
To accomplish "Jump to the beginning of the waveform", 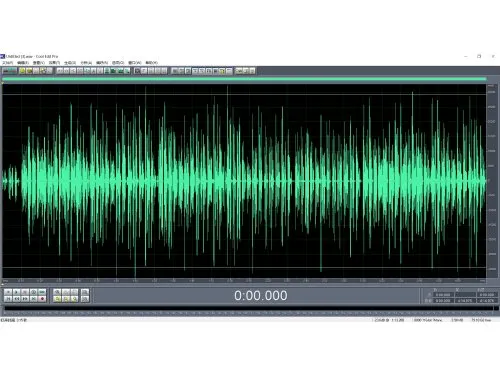I will [8, 299].
